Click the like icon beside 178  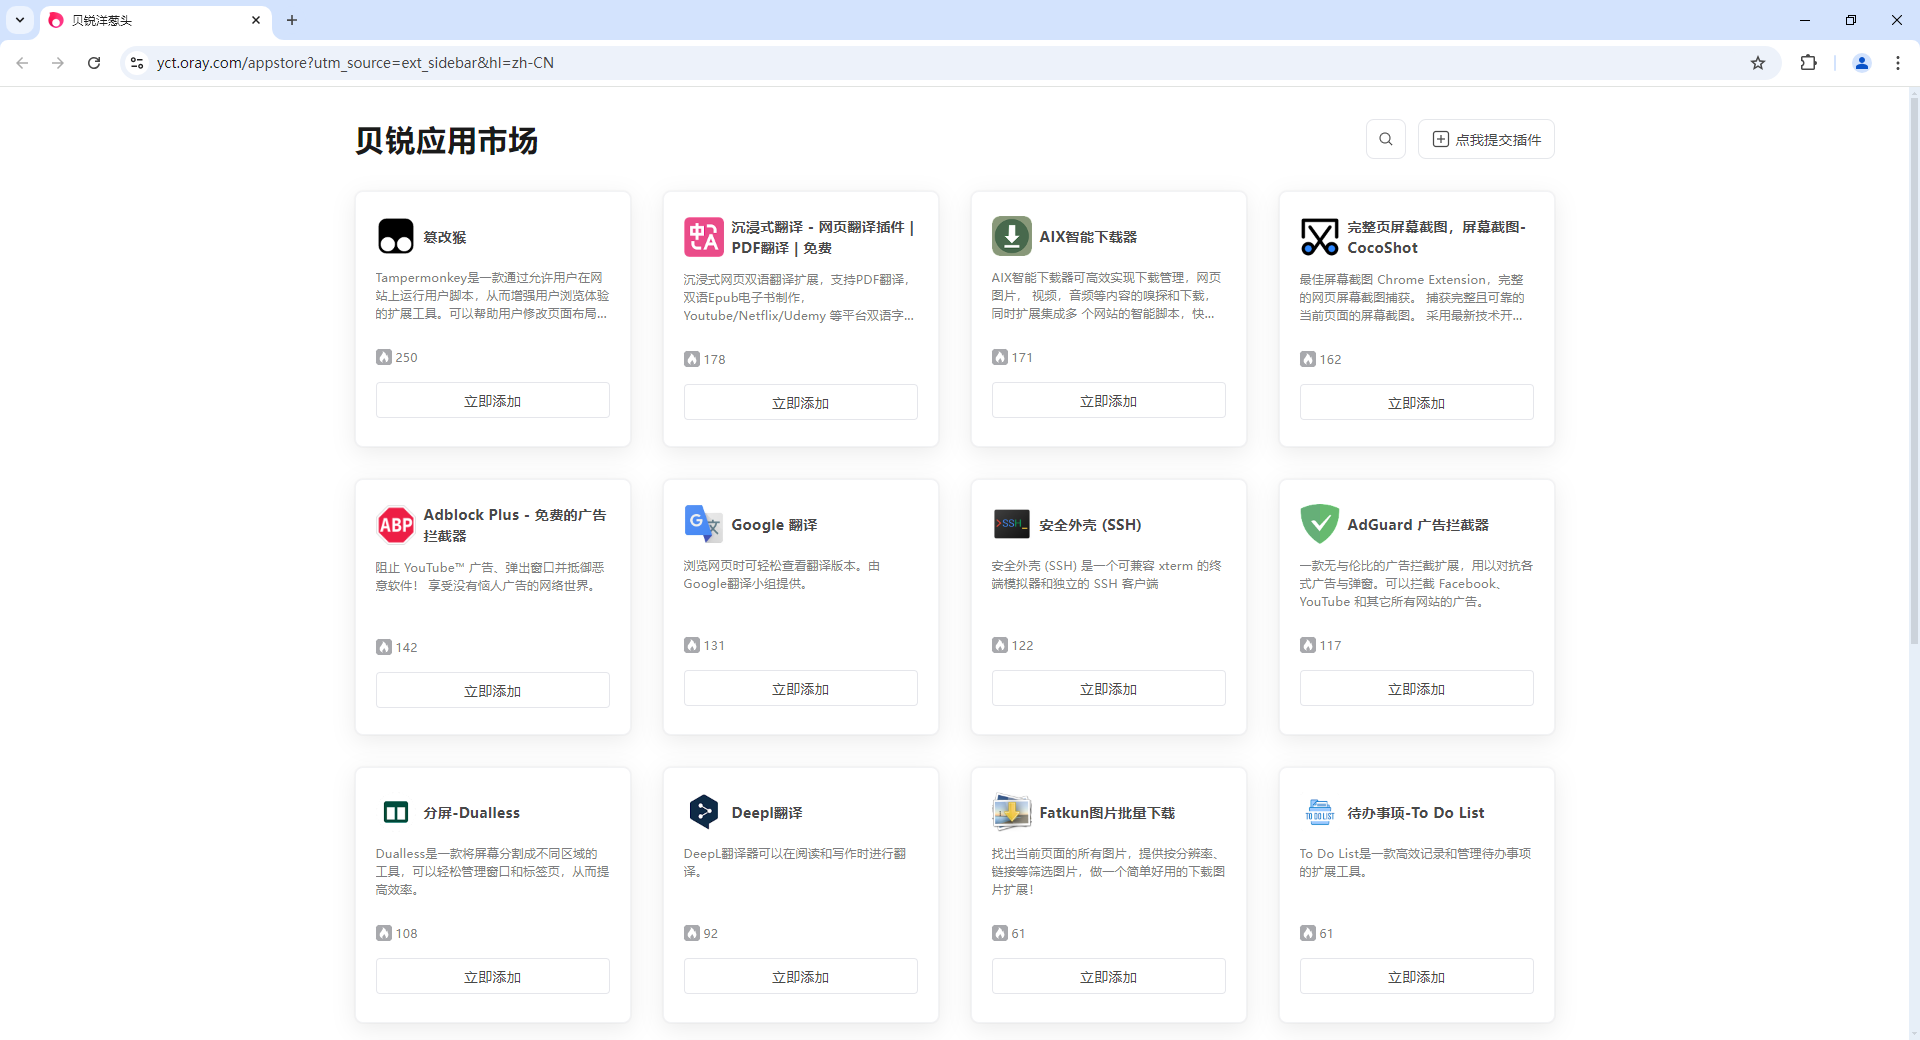pyautogui.click(x=692, y=359)
